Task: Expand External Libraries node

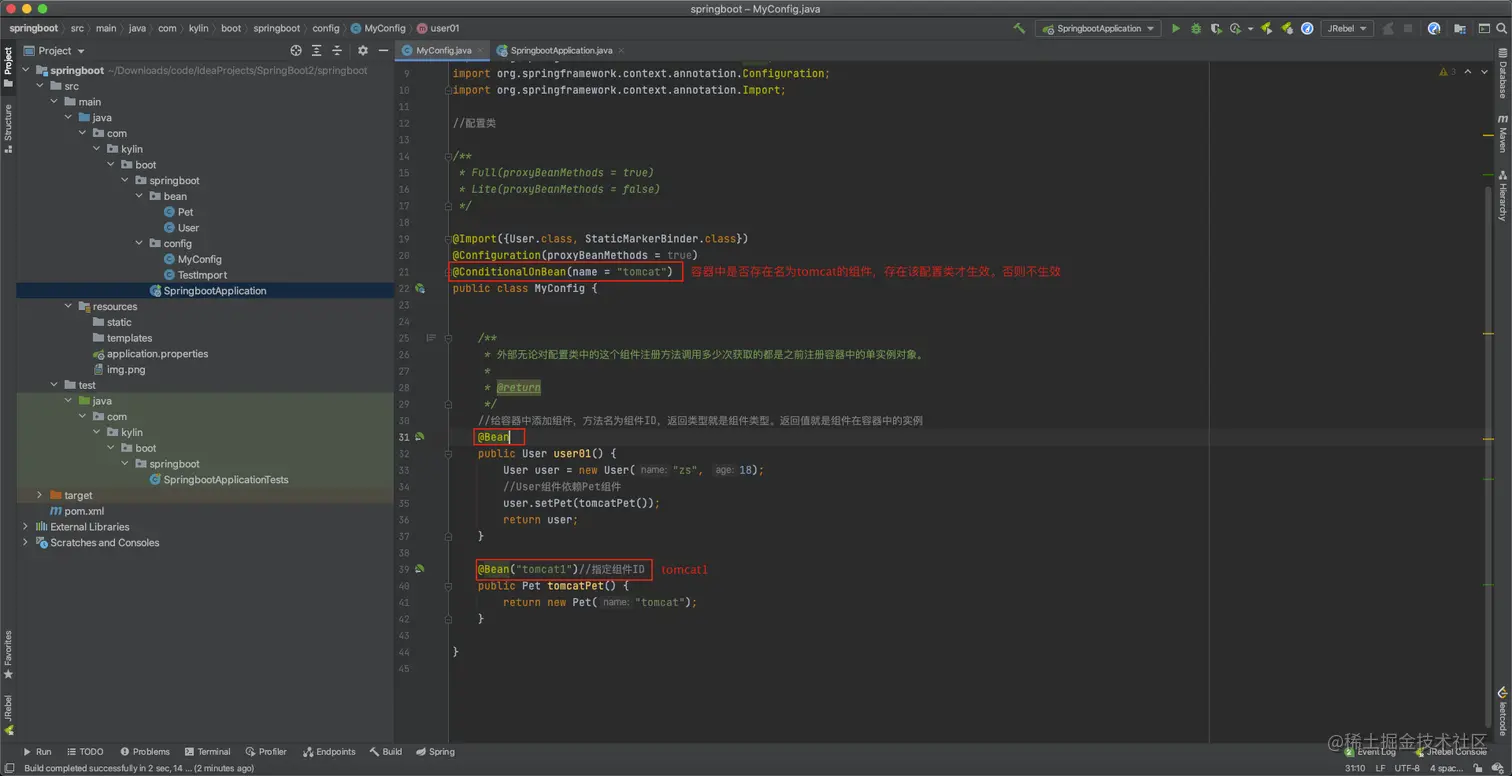Action: (25, 527)
